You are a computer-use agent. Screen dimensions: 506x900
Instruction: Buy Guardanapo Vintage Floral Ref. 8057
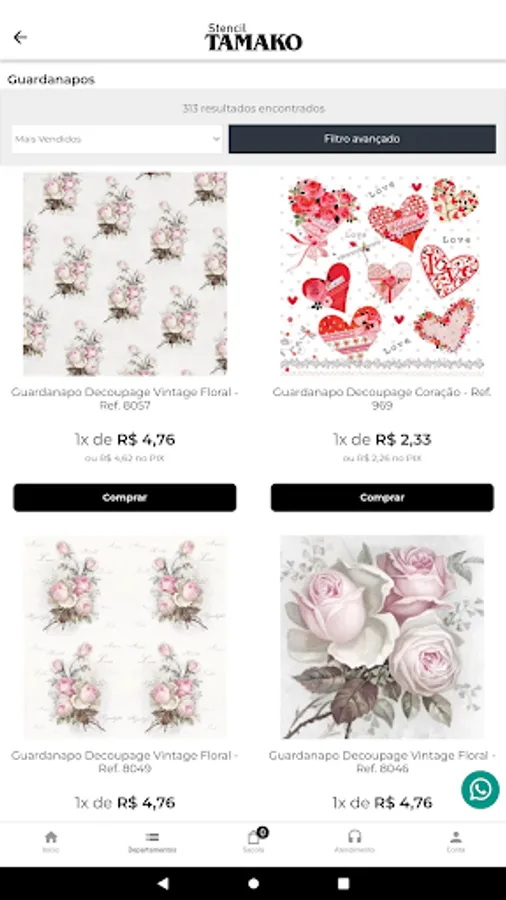click(x=124, y=498)
